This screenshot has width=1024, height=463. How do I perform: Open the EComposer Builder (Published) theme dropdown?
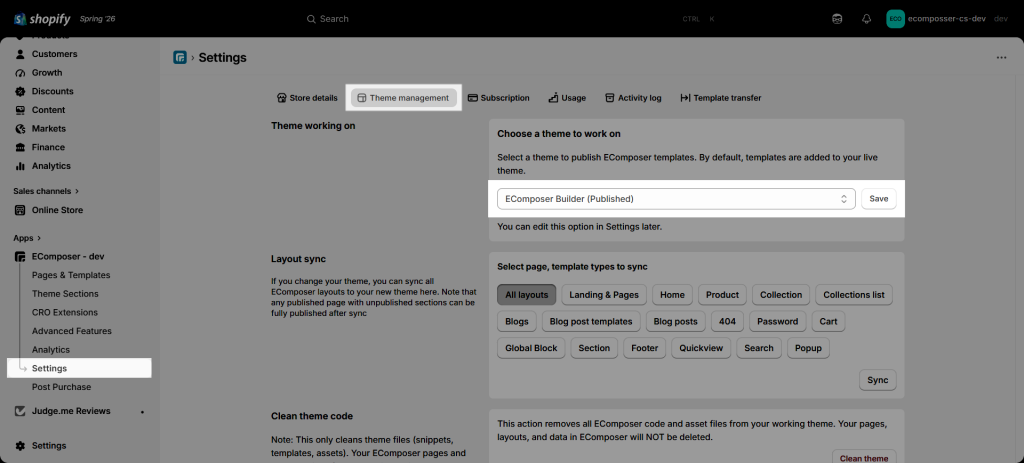pos(676,199)
